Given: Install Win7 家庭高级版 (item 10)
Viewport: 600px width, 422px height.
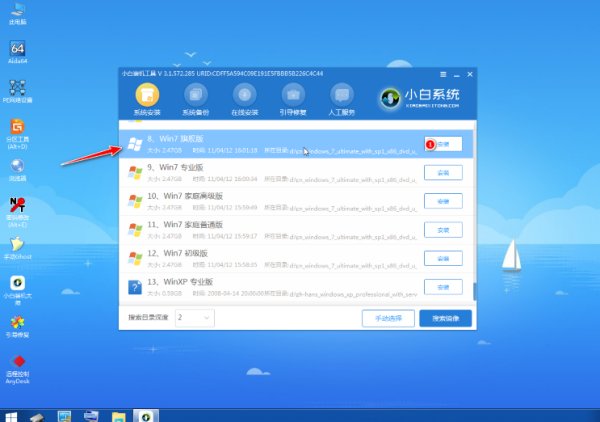Looking at the screenshot, I should click(443, 201).
